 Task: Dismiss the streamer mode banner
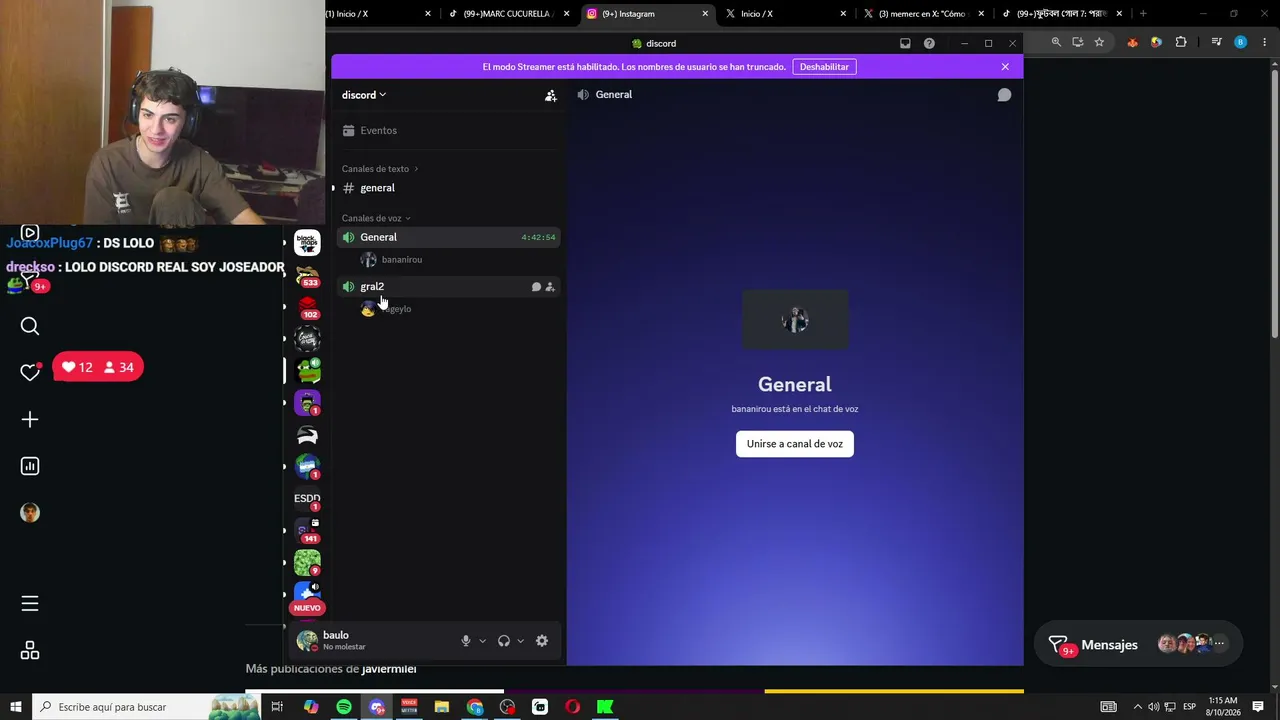pos(1005,67)
